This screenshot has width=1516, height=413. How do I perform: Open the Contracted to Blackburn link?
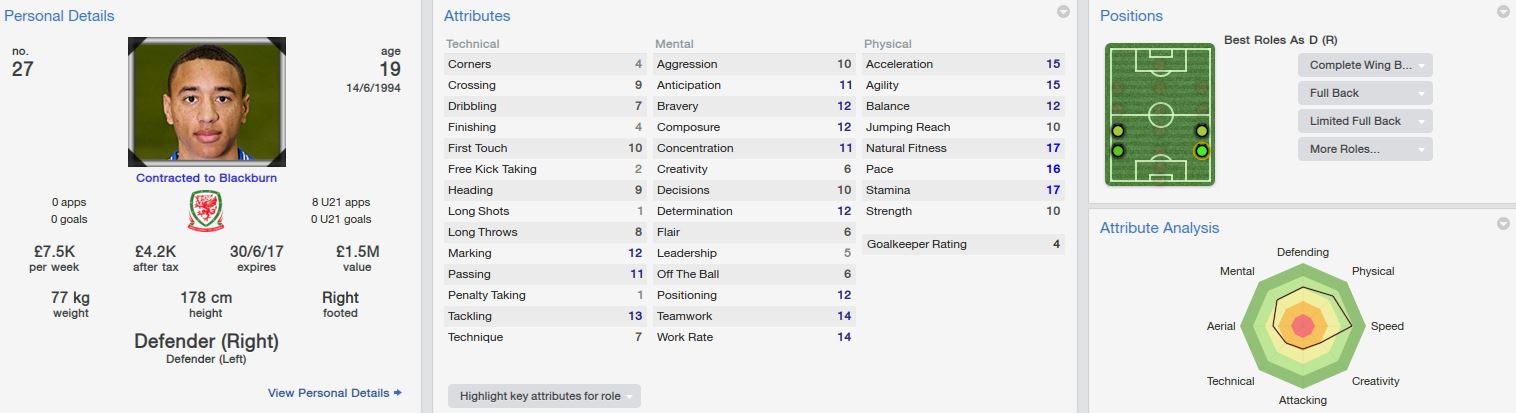click(207, 178)
